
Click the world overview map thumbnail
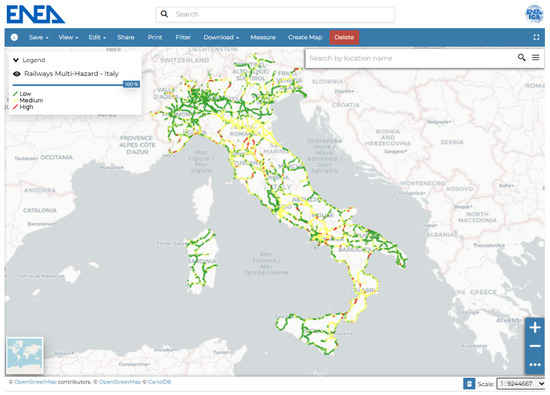click(25, 355)
